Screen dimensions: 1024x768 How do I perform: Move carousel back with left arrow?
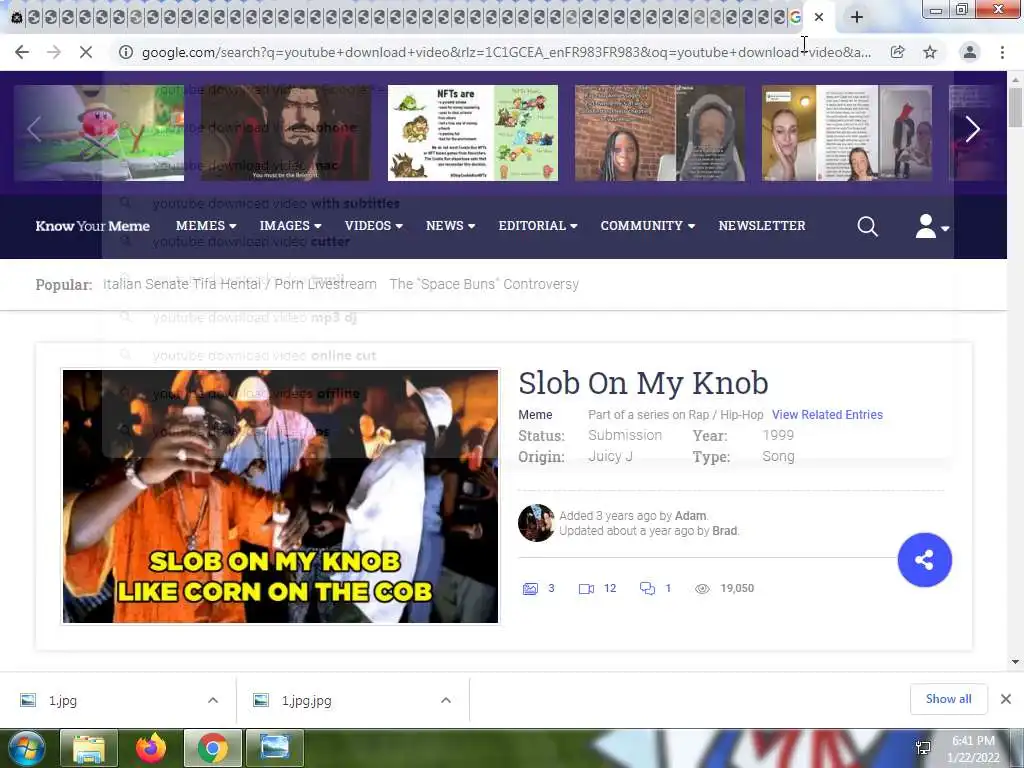coord(35,129)
